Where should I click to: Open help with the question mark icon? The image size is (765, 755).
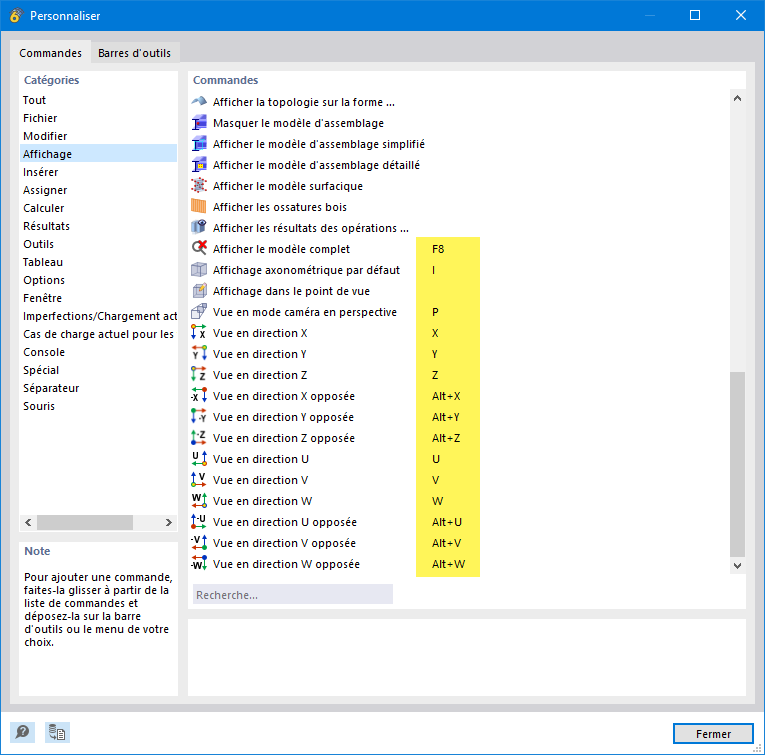point(22,732)
